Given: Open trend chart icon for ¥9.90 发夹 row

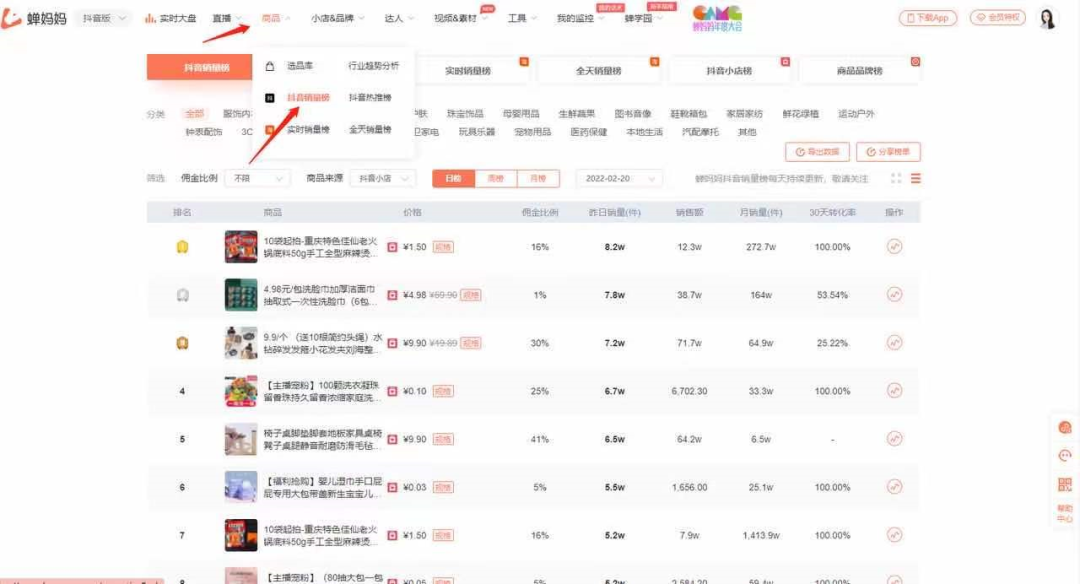Looking at the screenshot, I should [894, 342].
